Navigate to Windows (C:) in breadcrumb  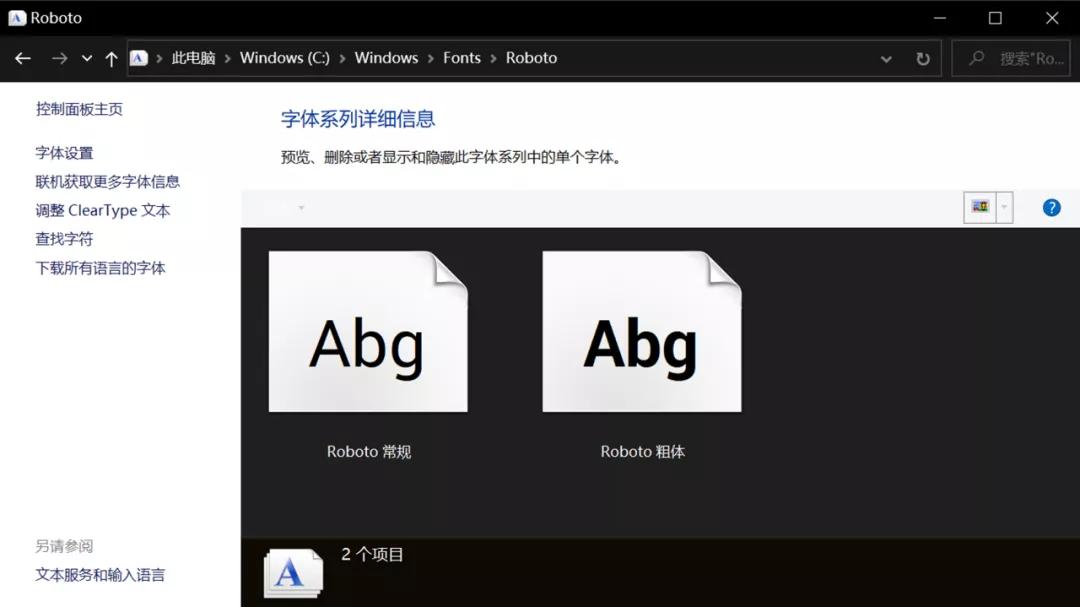click(x=284, y=58)
